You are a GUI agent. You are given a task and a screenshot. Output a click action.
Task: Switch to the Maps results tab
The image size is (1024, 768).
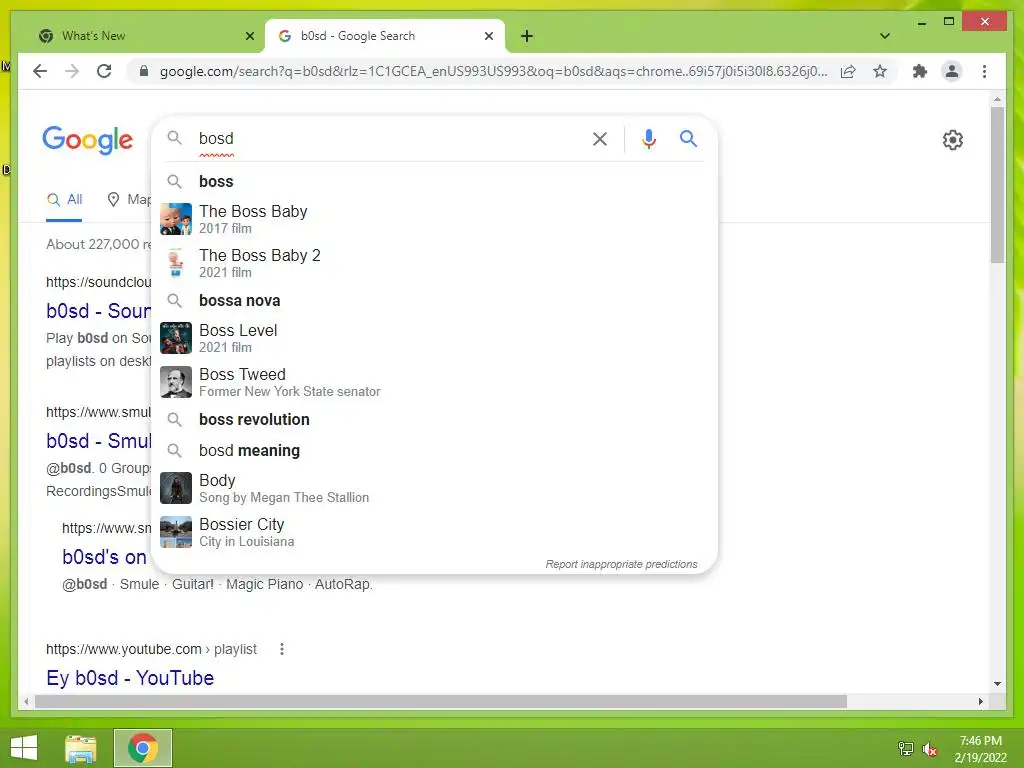[129, 200]
